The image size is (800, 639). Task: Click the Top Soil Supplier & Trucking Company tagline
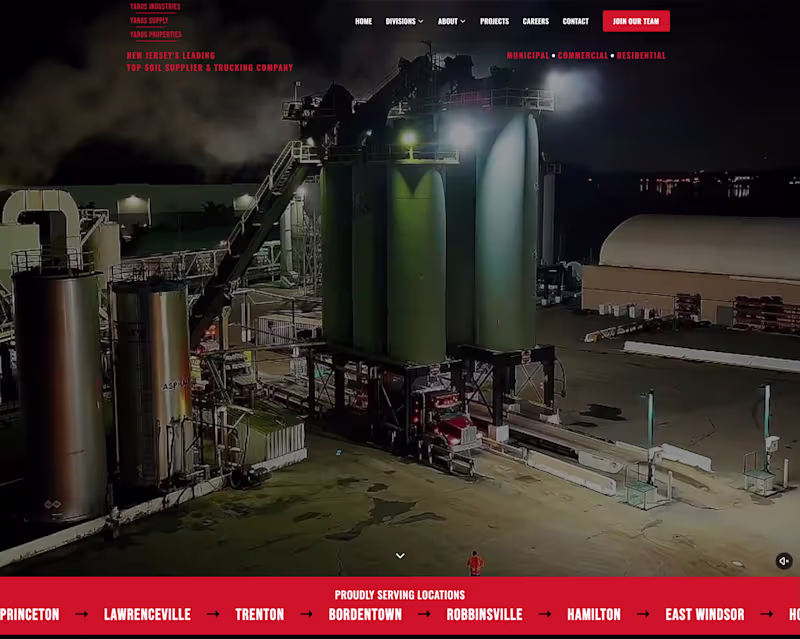pyautogui.click(x=210, y=67)
